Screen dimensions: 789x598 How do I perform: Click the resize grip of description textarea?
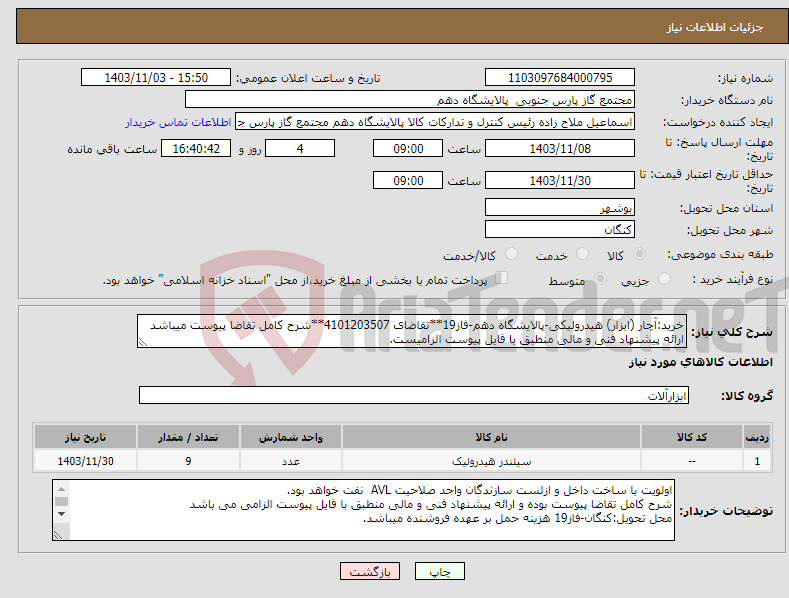point(142,342)
